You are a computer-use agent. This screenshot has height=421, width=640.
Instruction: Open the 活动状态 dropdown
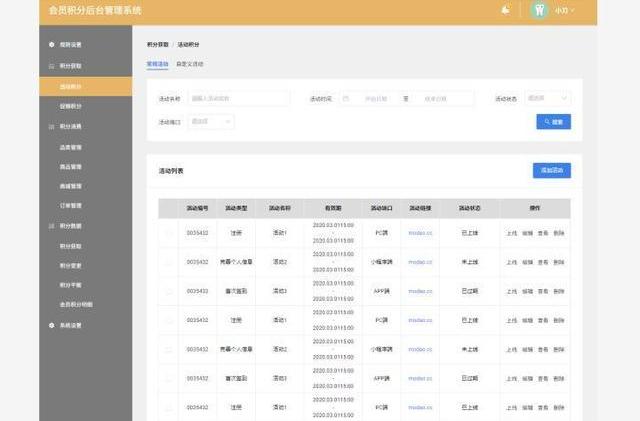(547, 98)
